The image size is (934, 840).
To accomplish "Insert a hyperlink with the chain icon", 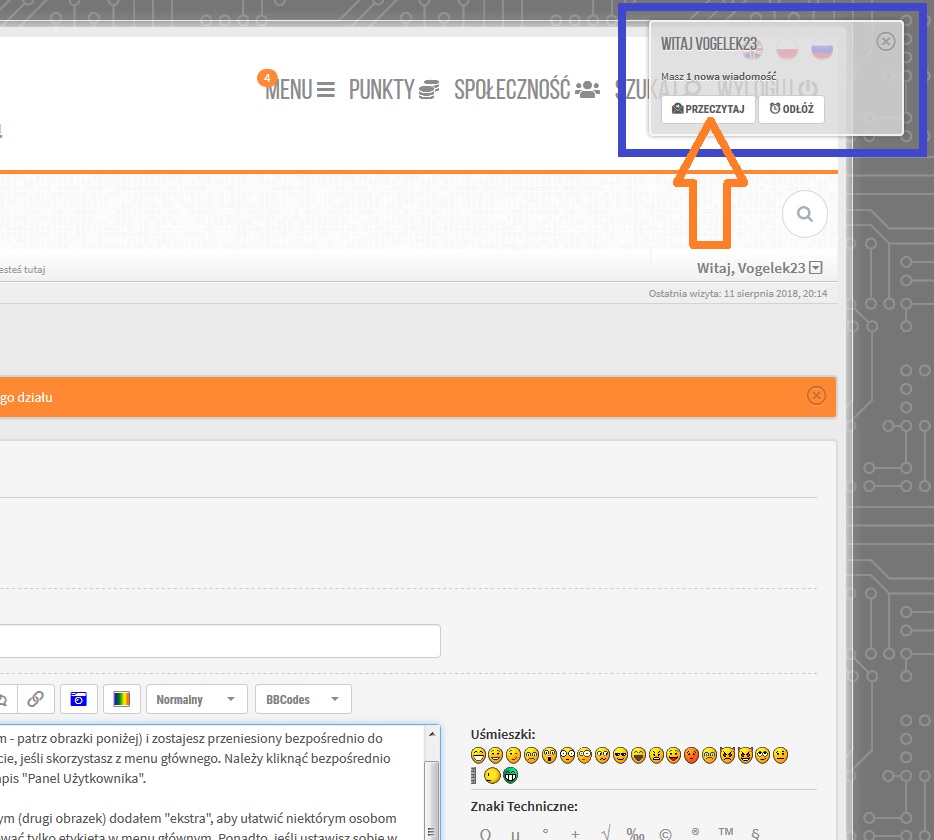I will (36, 699).
